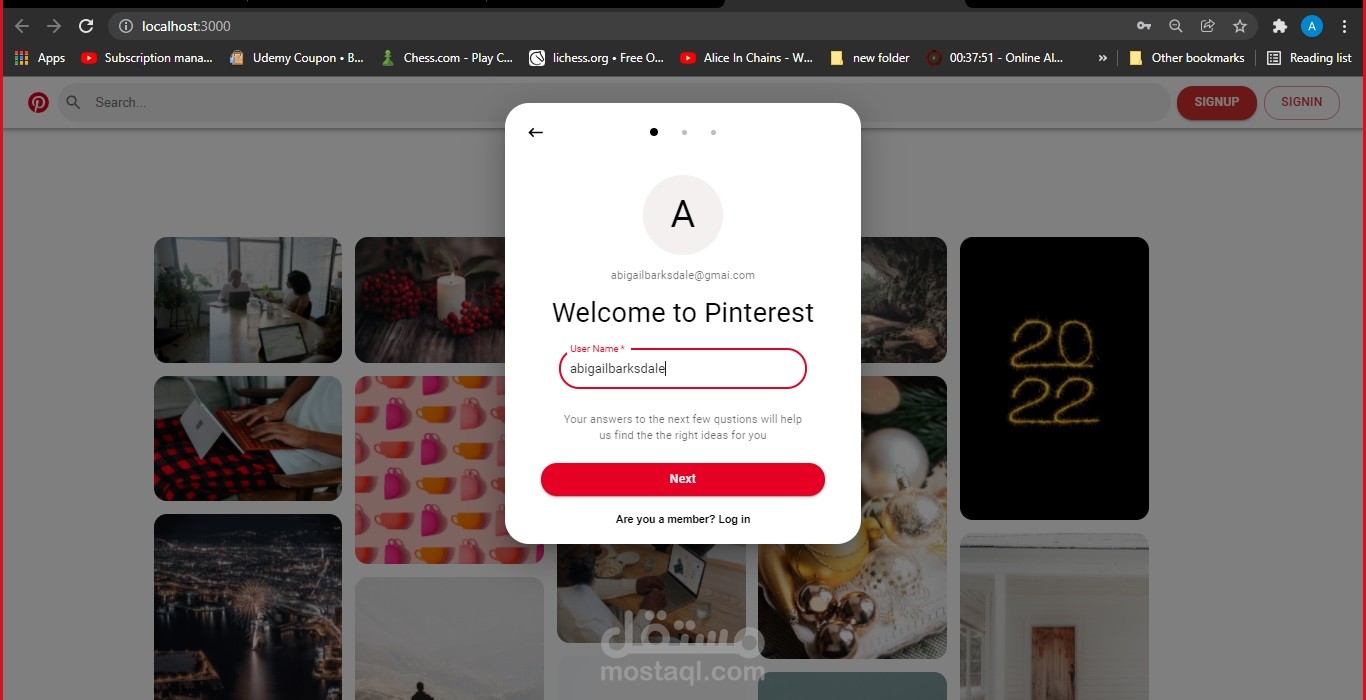Click the Pinterest logo icon
Viewport: 1366px width, 700px height.
38,102
